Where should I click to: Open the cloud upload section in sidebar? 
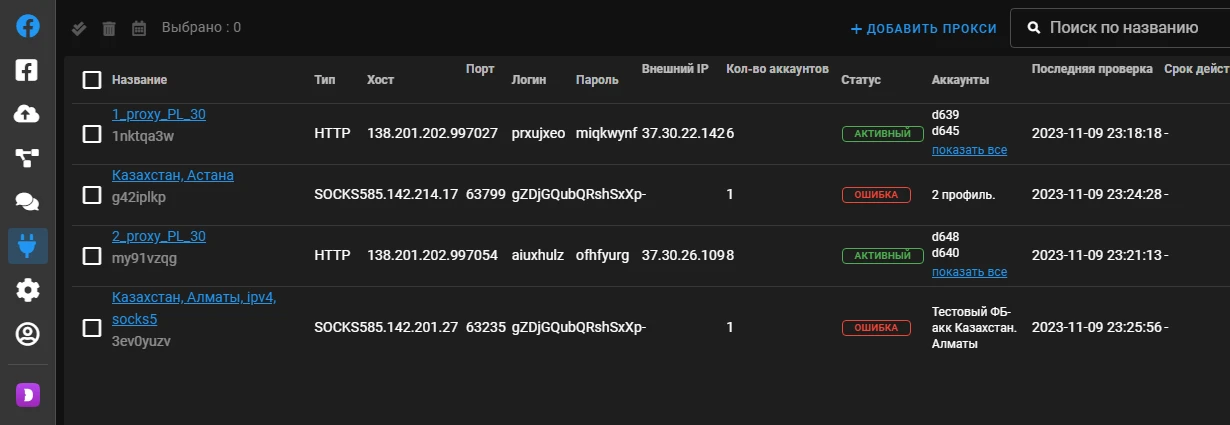coord(27,114)
